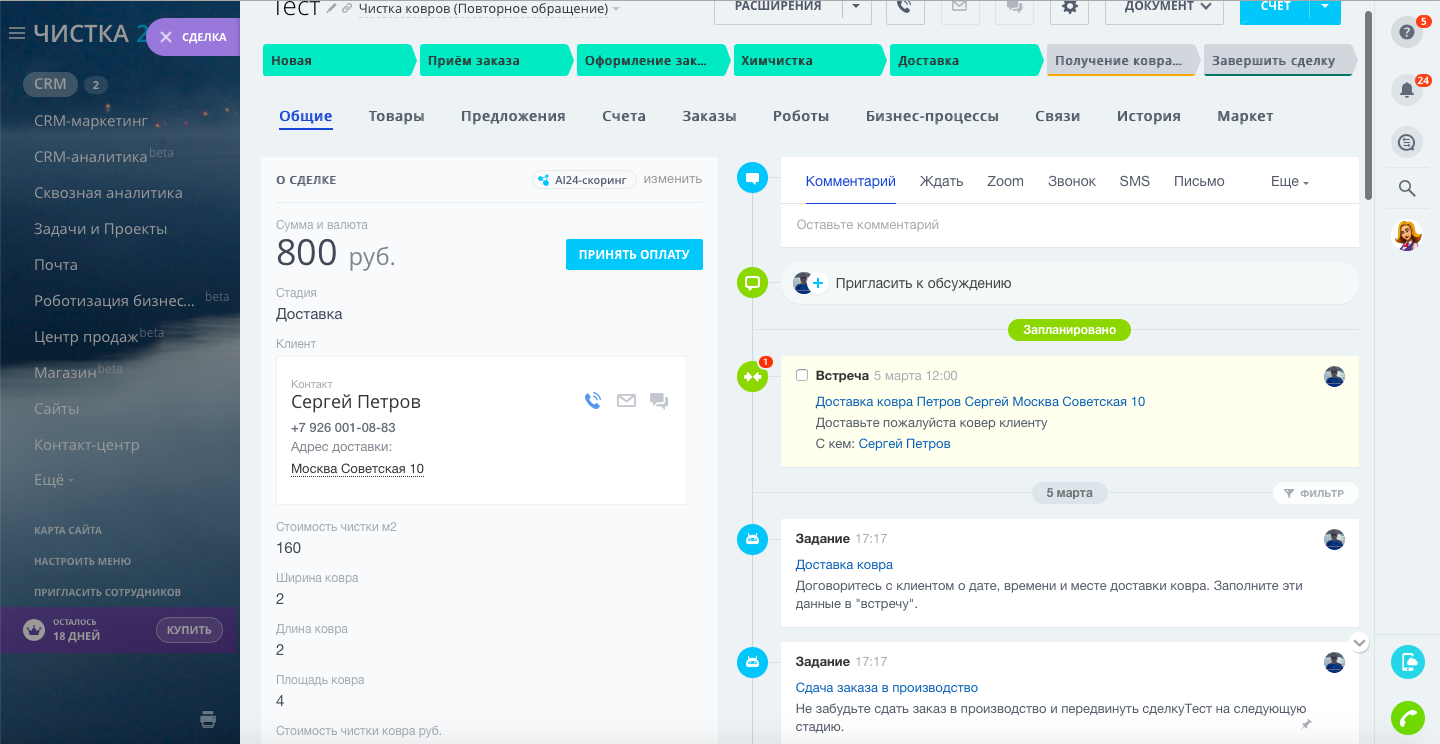Click the green call button in the right sidebar
The image size is (1440, 744).
click(x=1407, y=718)
